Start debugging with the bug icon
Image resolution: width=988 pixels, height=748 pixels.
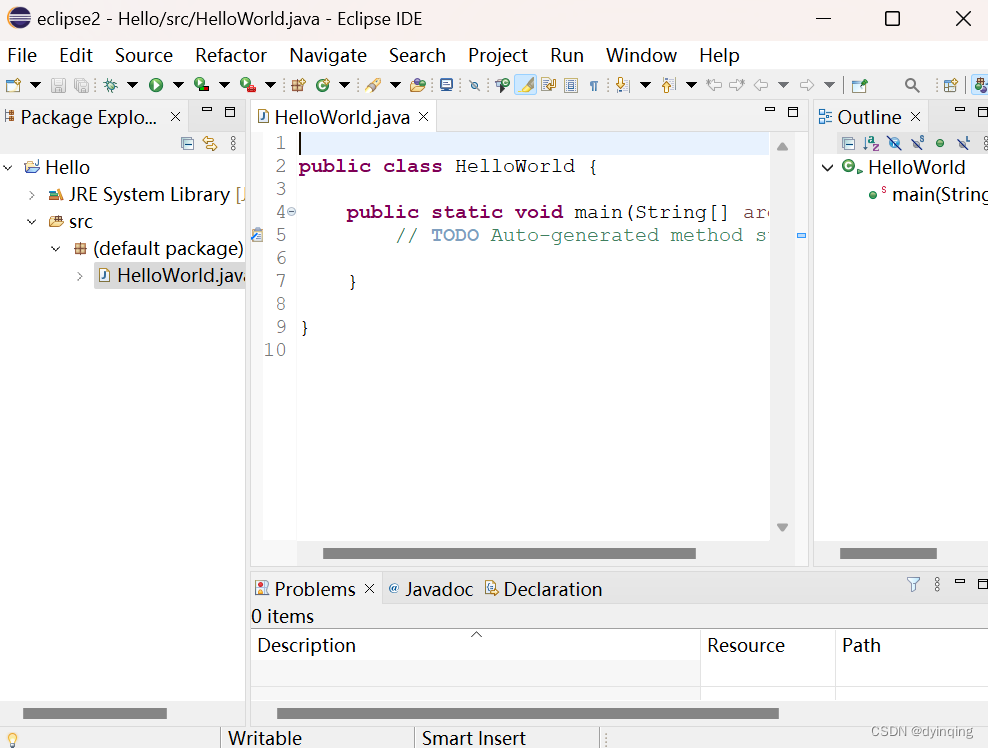coord(110,85)
